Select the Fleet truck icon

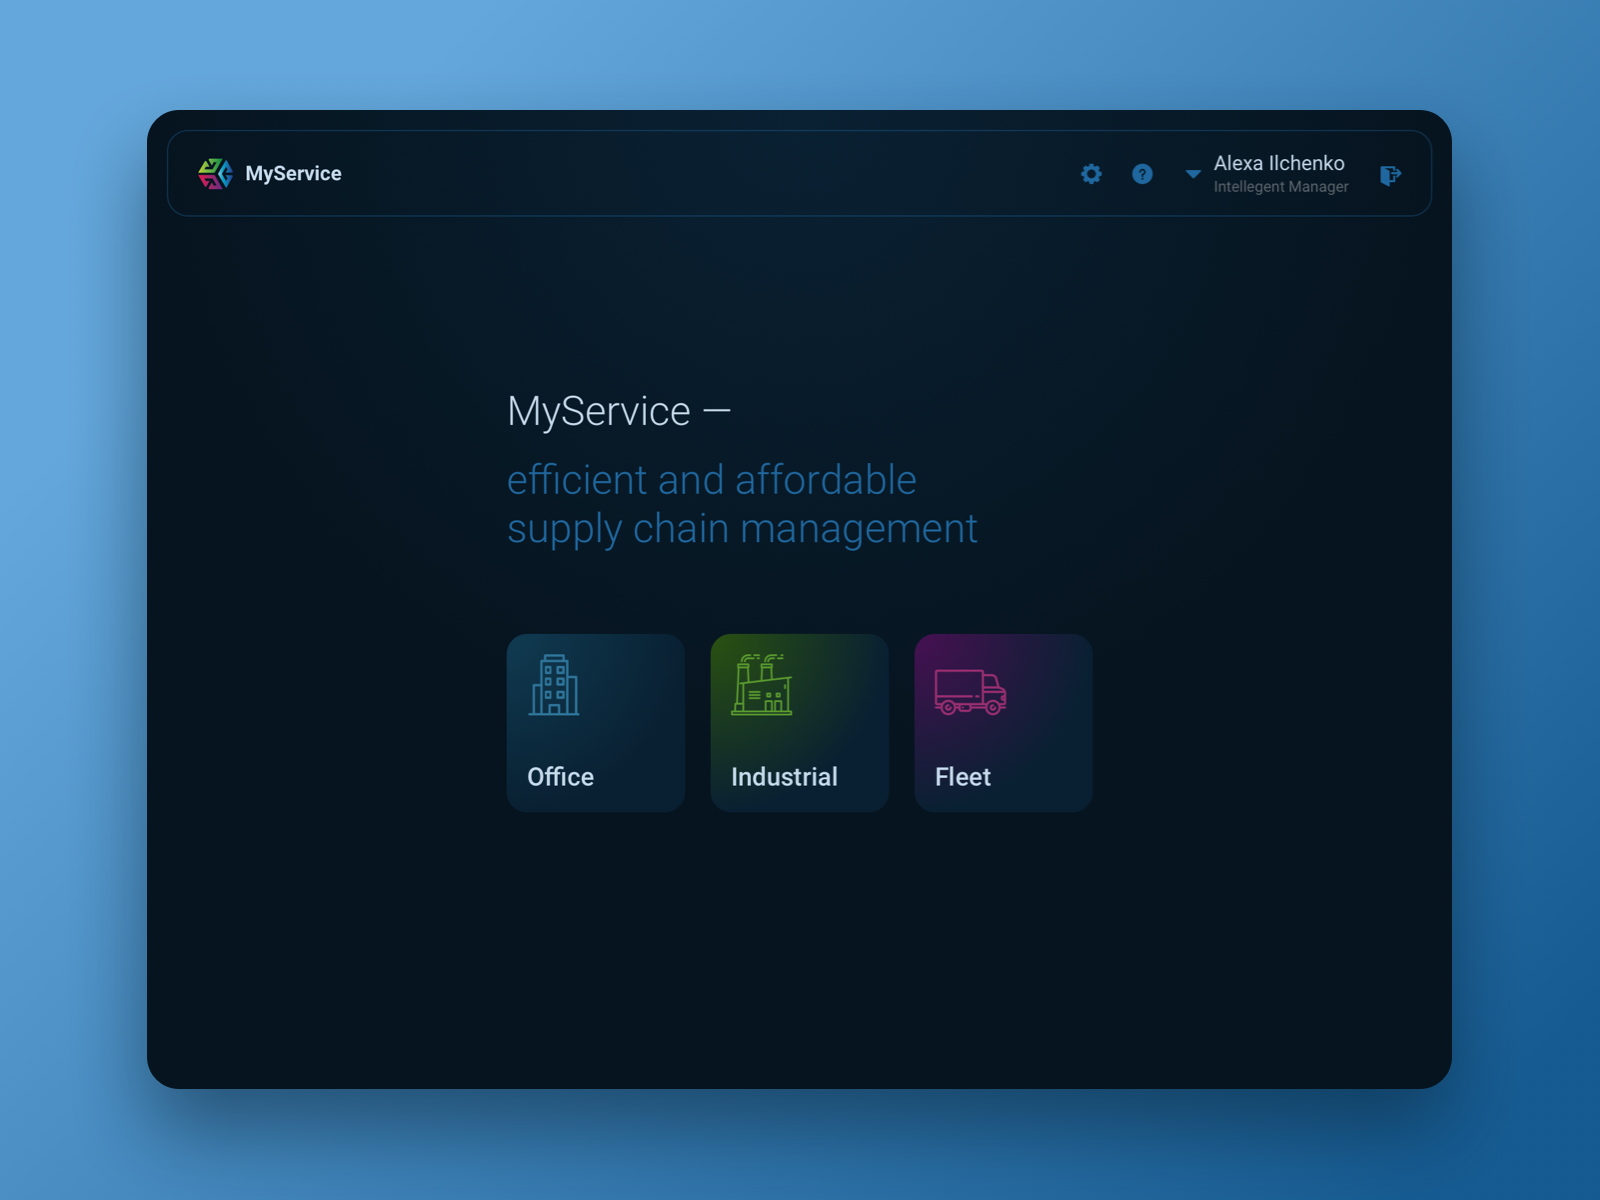click(x=970, y=690)
